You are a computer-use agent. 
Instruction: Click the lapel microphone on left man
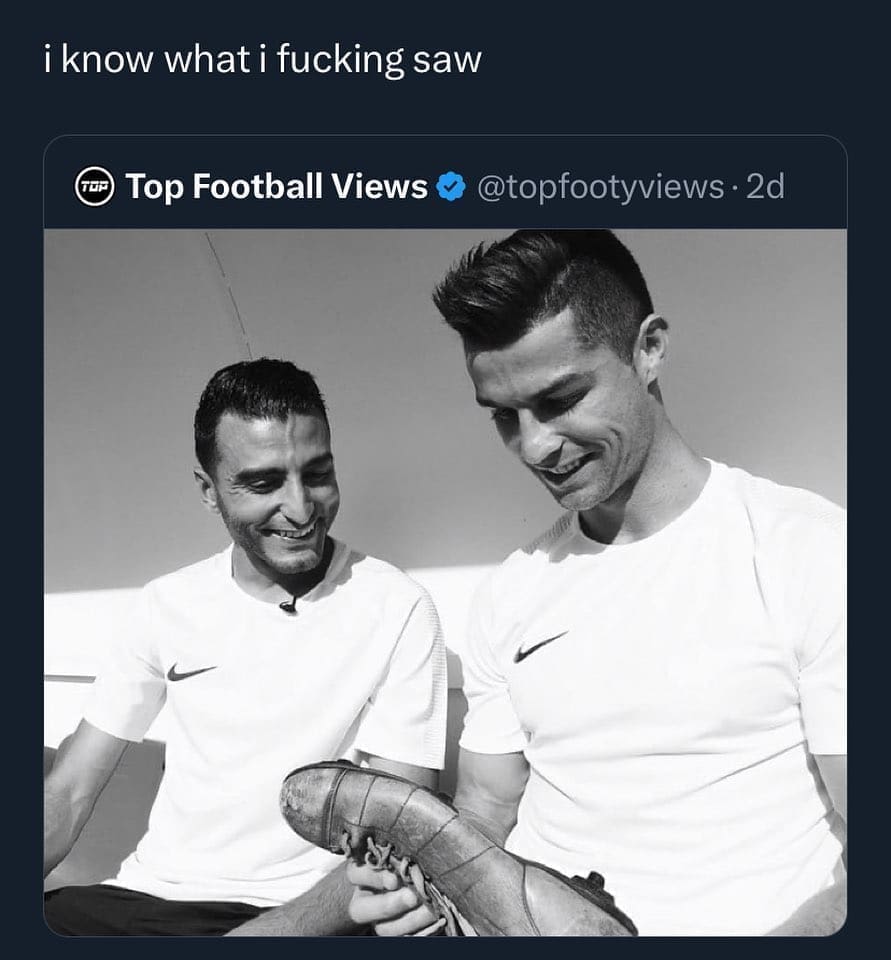pyautogui.click(x=289, y=605)
